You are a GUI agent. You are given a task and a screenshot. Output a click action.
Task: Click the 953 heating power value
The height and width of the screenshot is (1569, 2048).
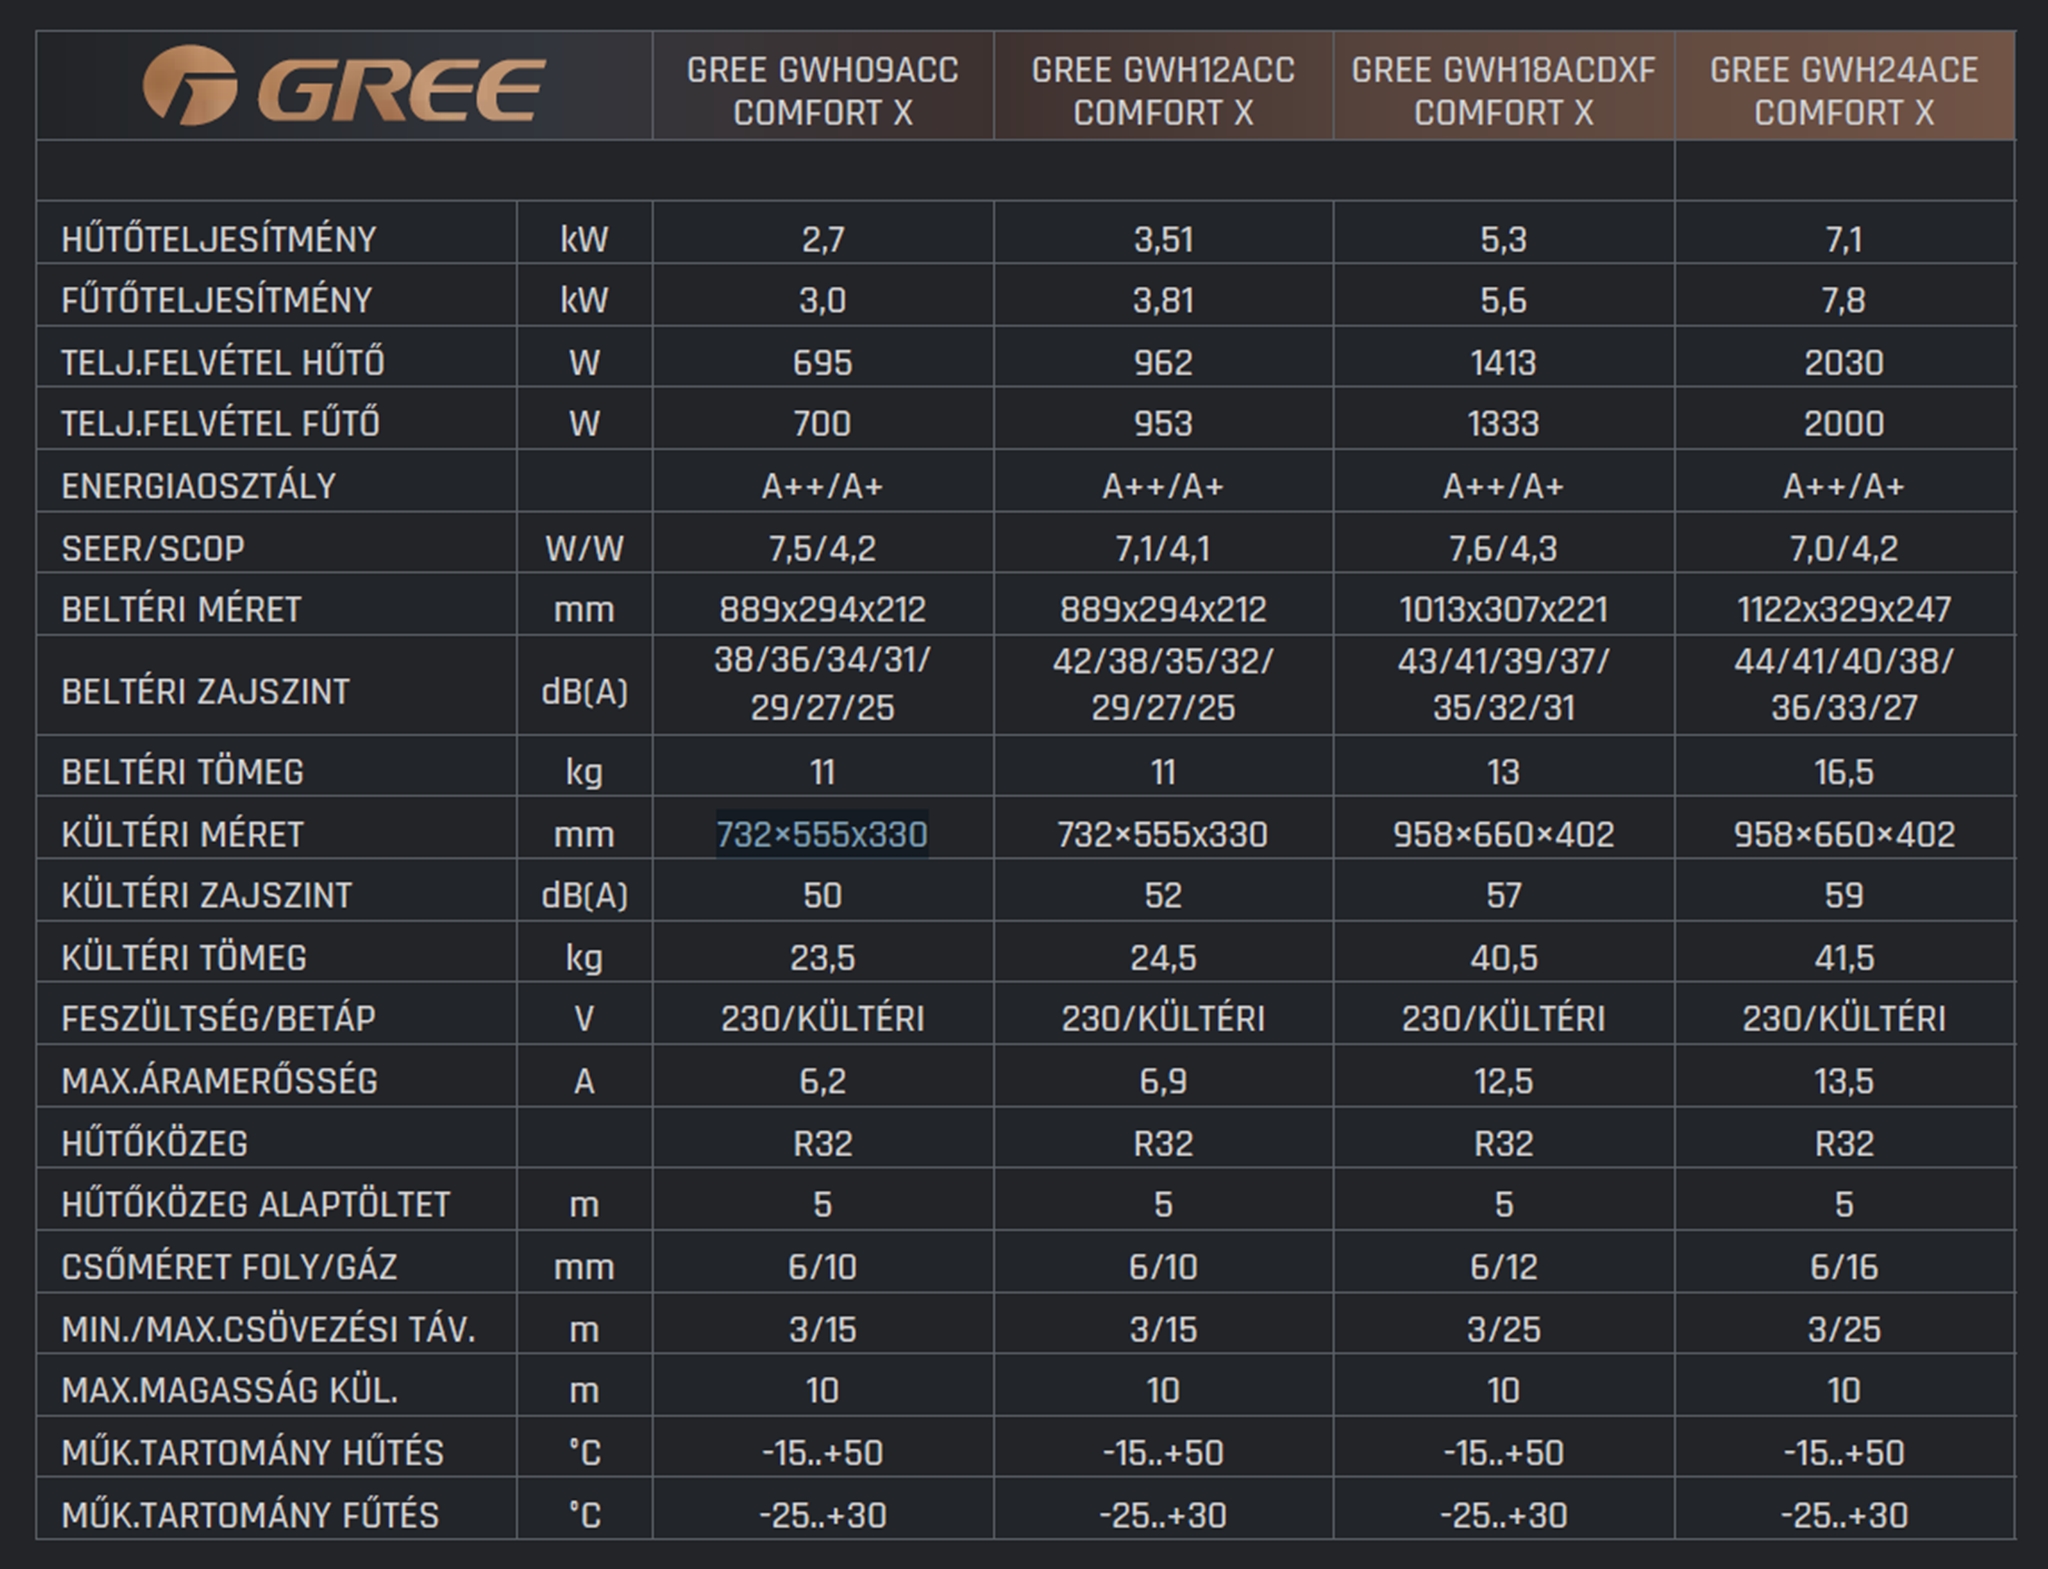[x=1163, y=423]
